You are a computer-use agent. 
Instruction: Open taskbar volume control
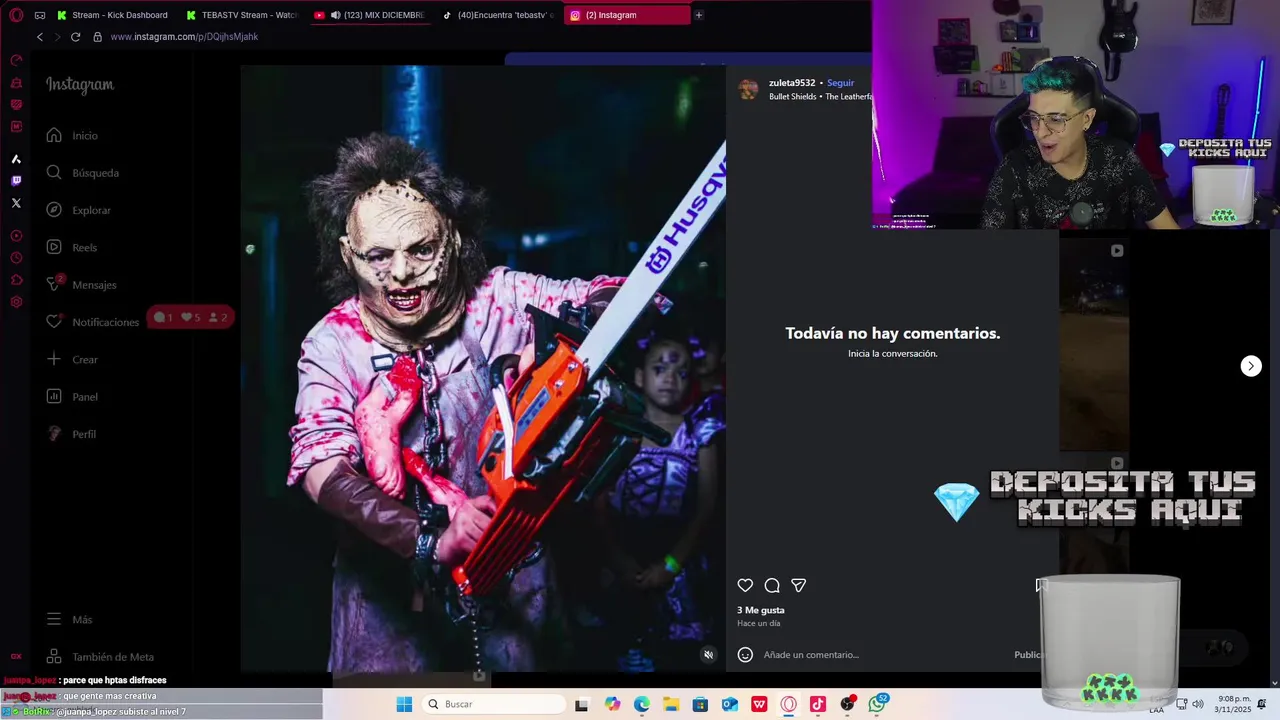[1198, 704]
